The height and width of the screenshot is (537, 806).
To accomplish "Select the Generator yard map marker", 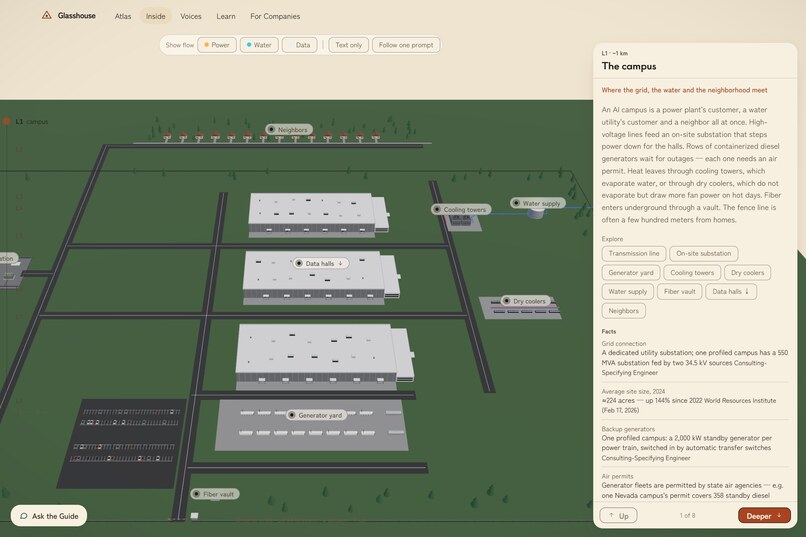I will (x=316, y=415).
